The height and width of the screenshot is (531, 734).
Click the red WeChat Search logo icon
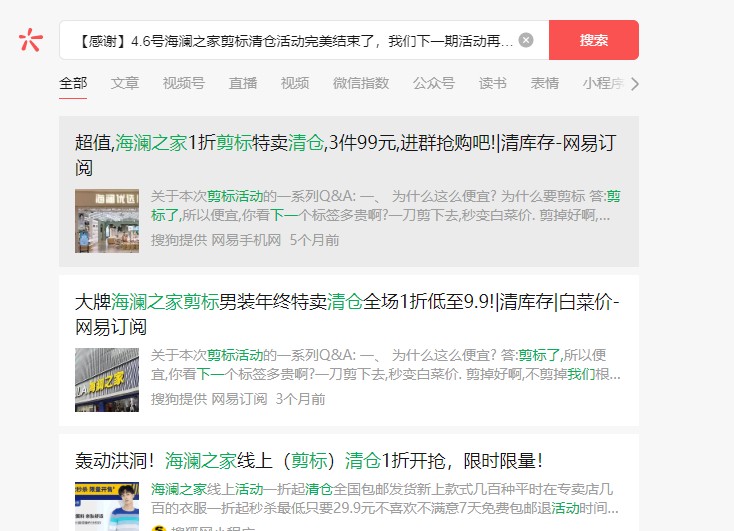point(31,40)
